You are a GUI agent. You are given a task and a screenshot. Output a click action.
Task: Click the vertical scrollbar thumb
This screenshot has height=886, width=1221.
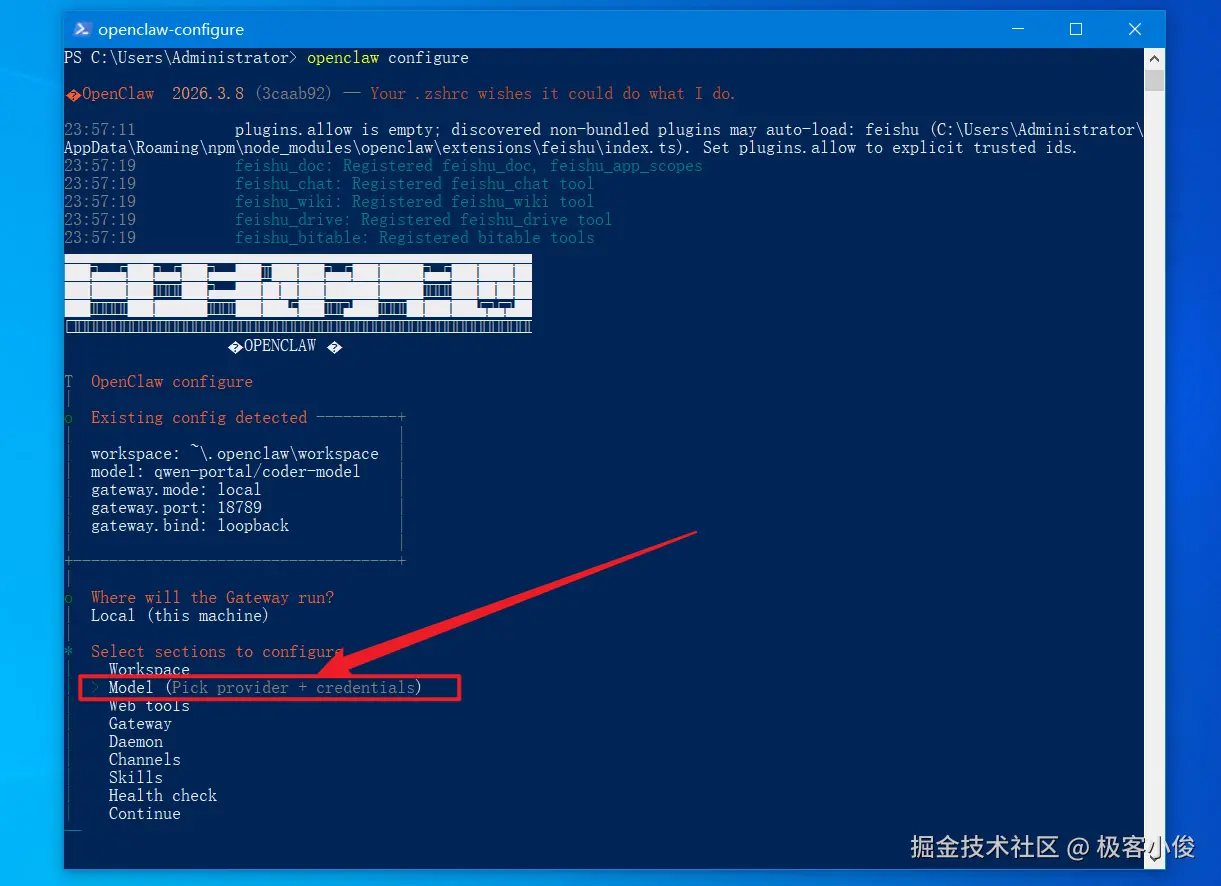pyautogui.click(x=1155, y=80)
